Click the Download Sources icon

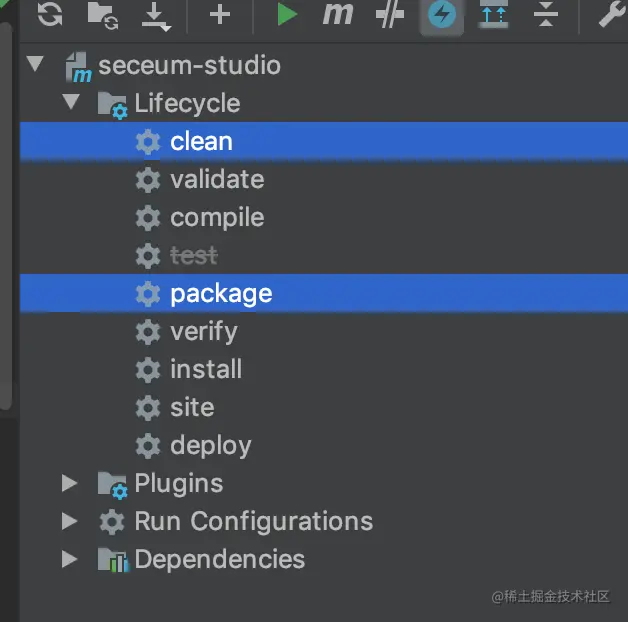point(153,14)
